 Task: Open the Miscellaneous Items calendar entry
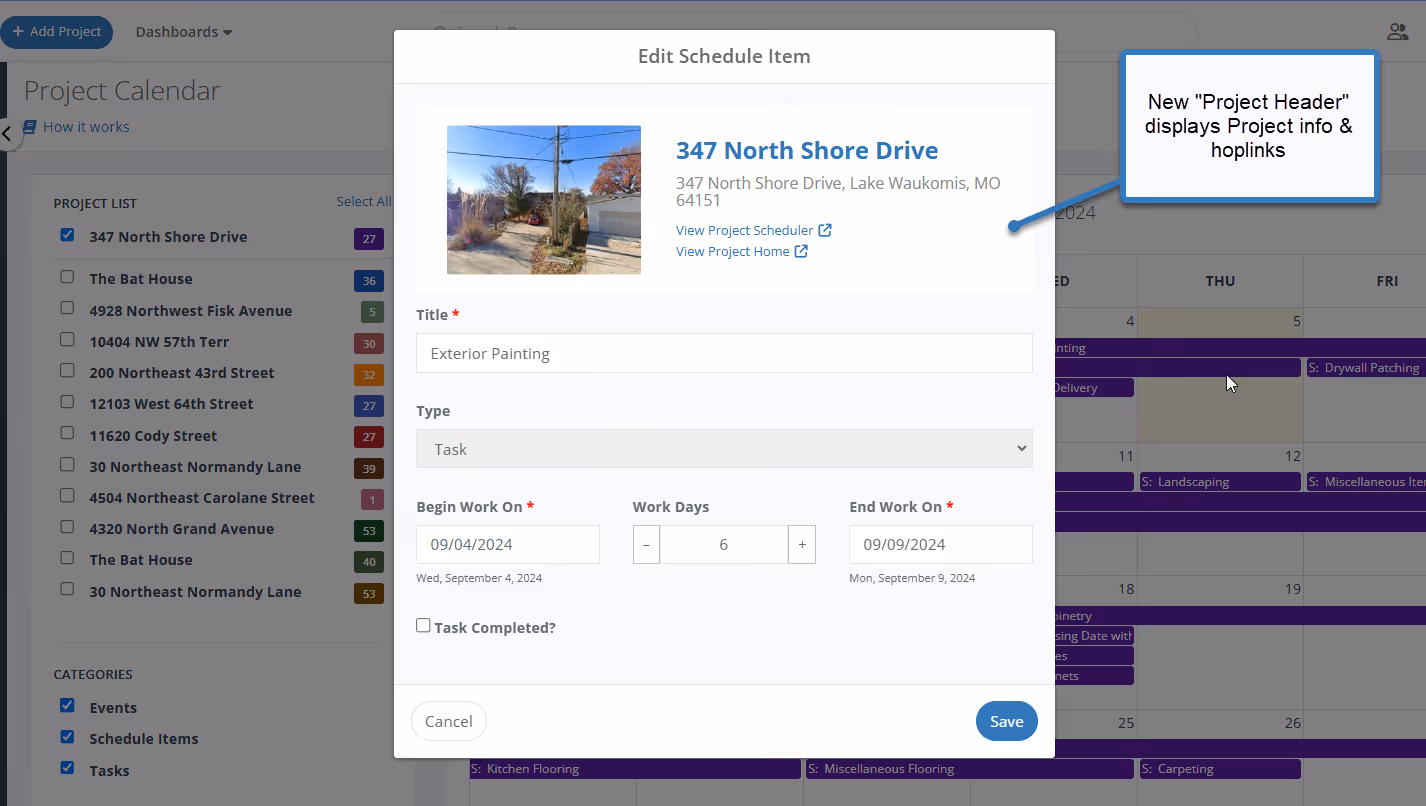tap(1366, 482)
